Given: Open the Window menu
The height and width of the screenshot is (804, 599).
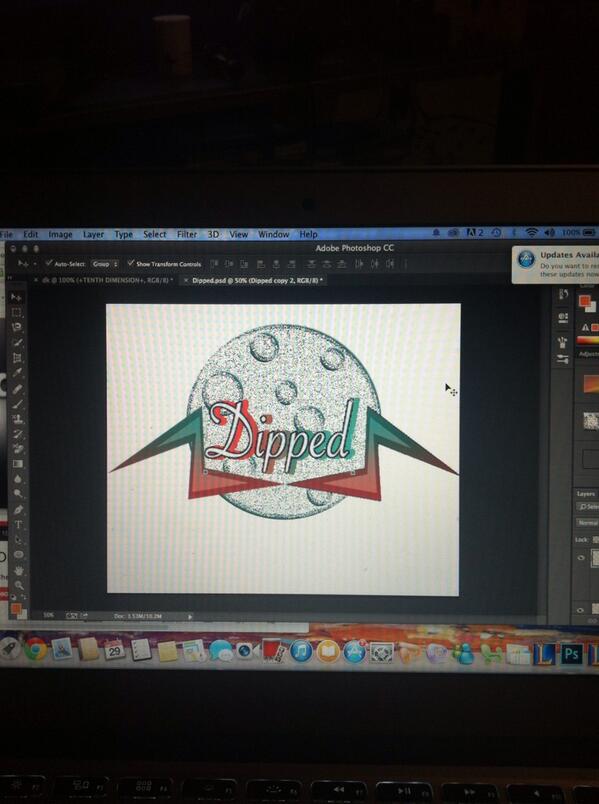Looking at the screenshot, I should [273, 234].
